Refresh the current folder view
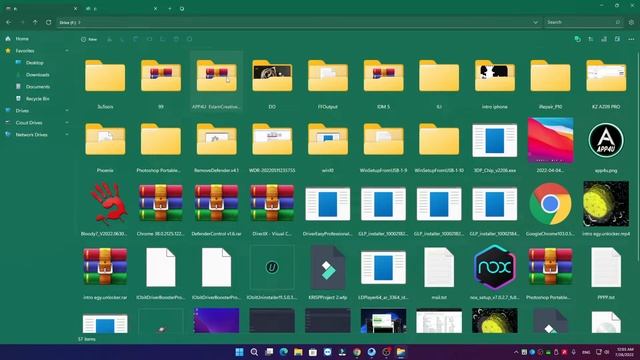This screenshot has height=360, width=640. 49,22
